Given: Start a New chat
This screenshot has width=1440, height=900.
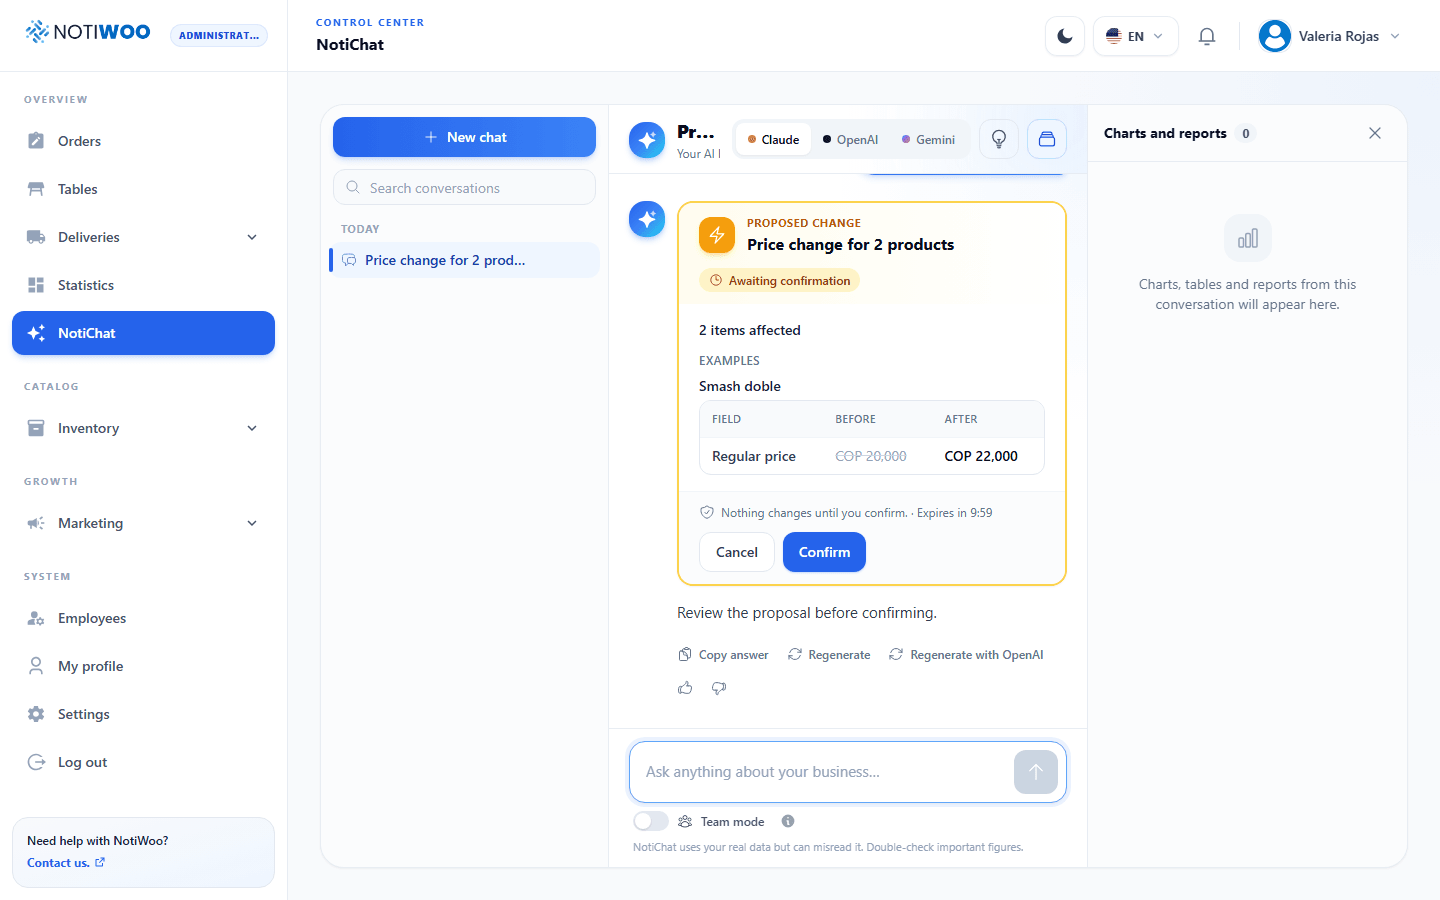Looking at the screenshot, I should click(x=464, y=137).
